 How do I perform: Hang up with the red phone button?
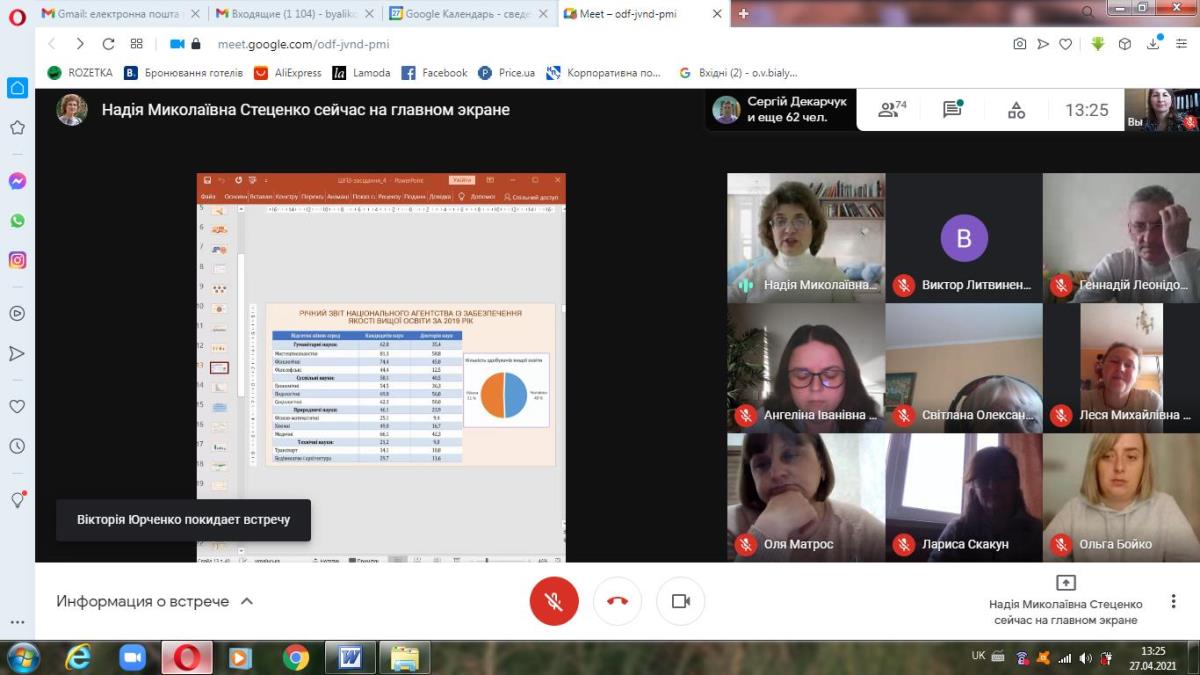pyautogui.click(x=617, y=601)
